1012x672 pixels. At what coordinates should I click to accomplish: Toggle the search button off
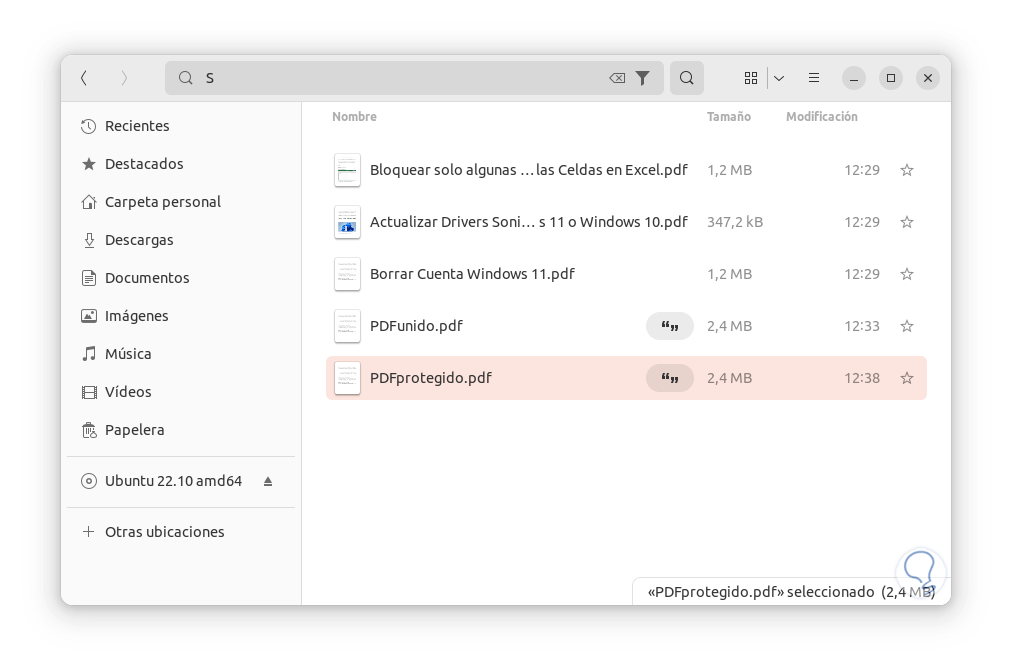click(x=687, y=78)
